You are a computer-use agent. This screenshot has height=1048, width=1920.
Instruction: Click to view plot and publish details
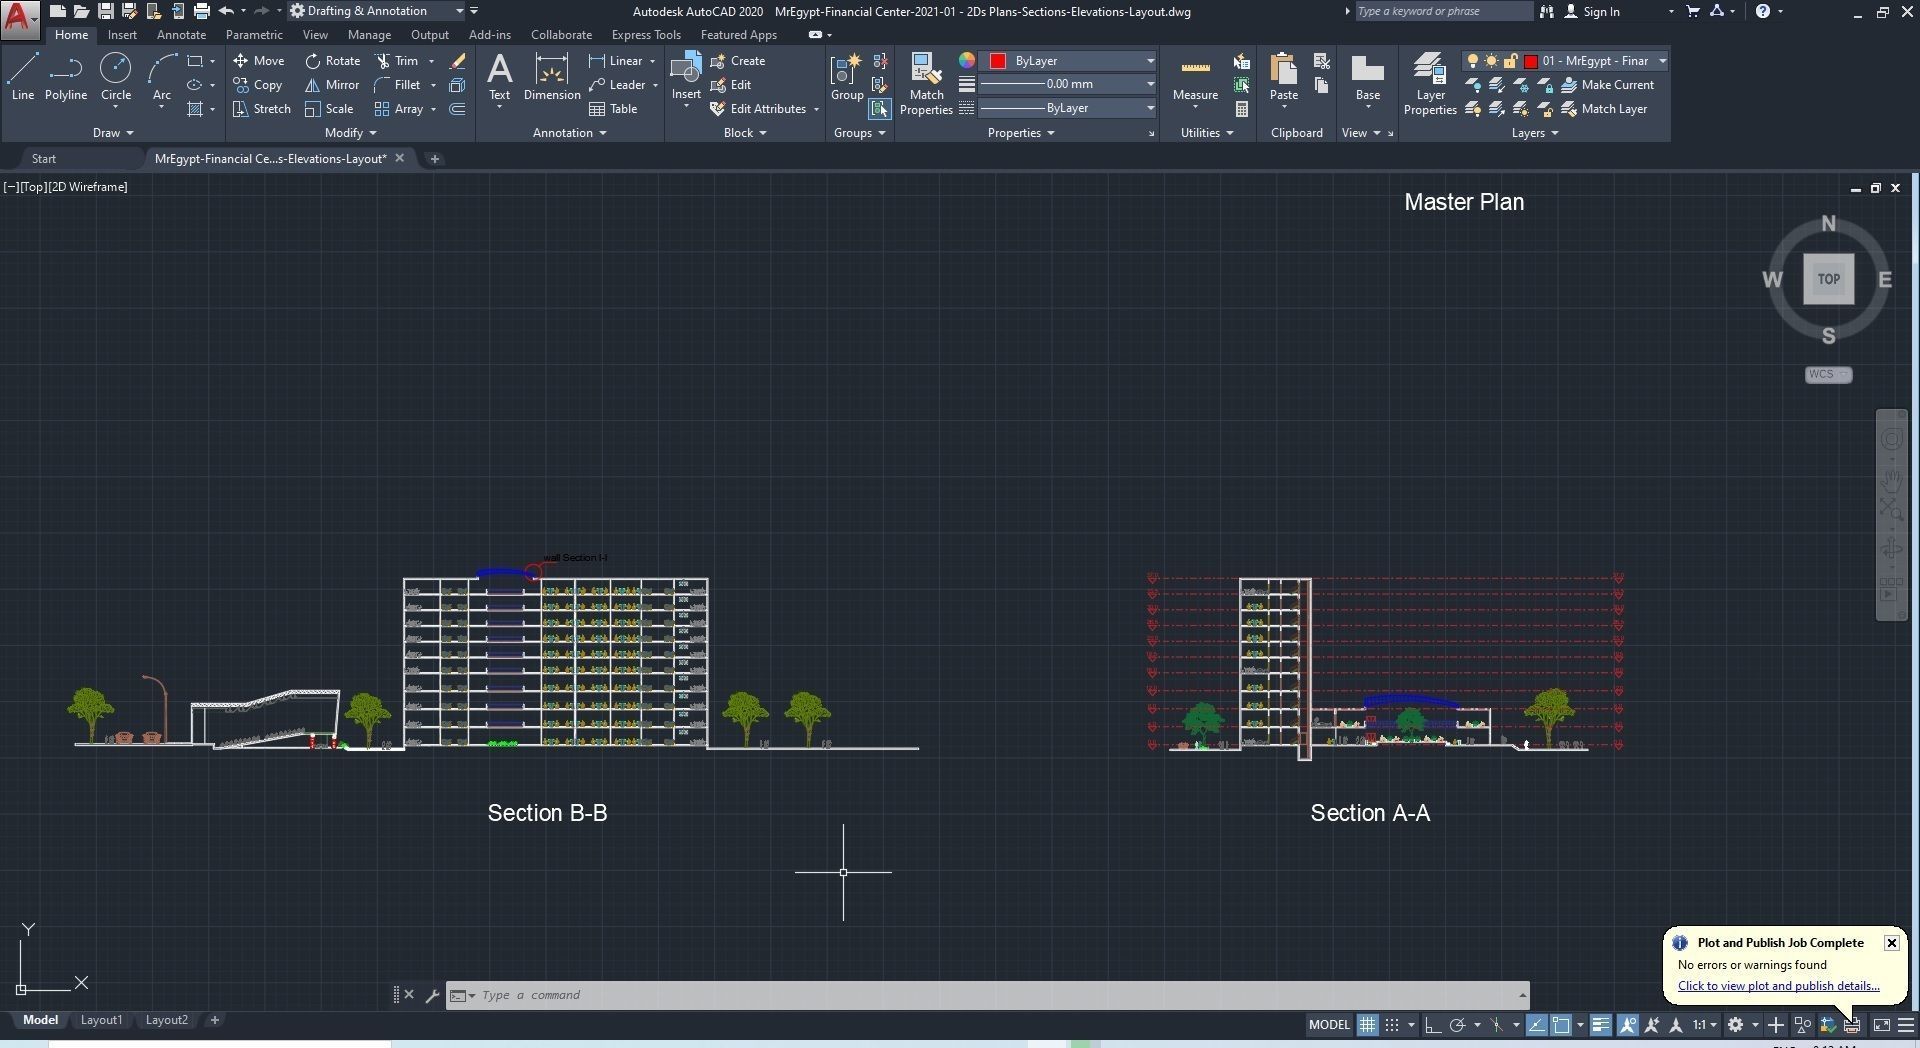click(x=1778, y=986)
